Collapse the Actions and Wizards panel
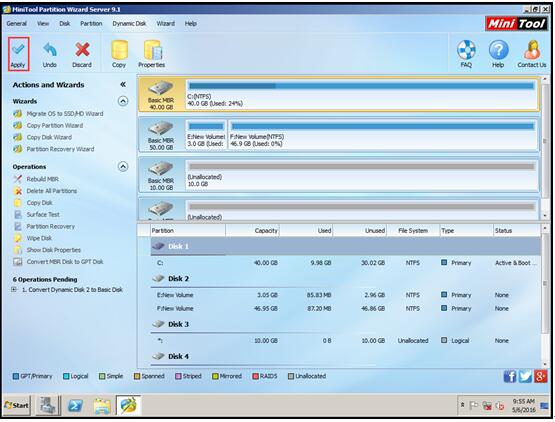Viewport: 555px width, 422px height. [123, 84]
